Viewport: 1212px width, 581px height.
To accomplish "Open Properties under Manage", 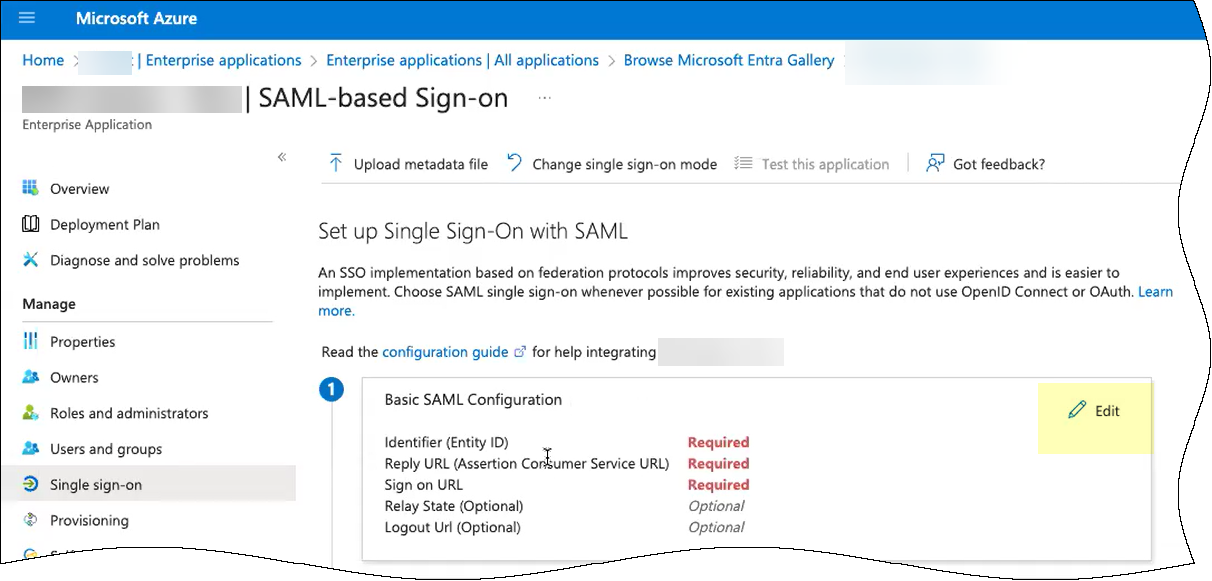I will [82, 342].
